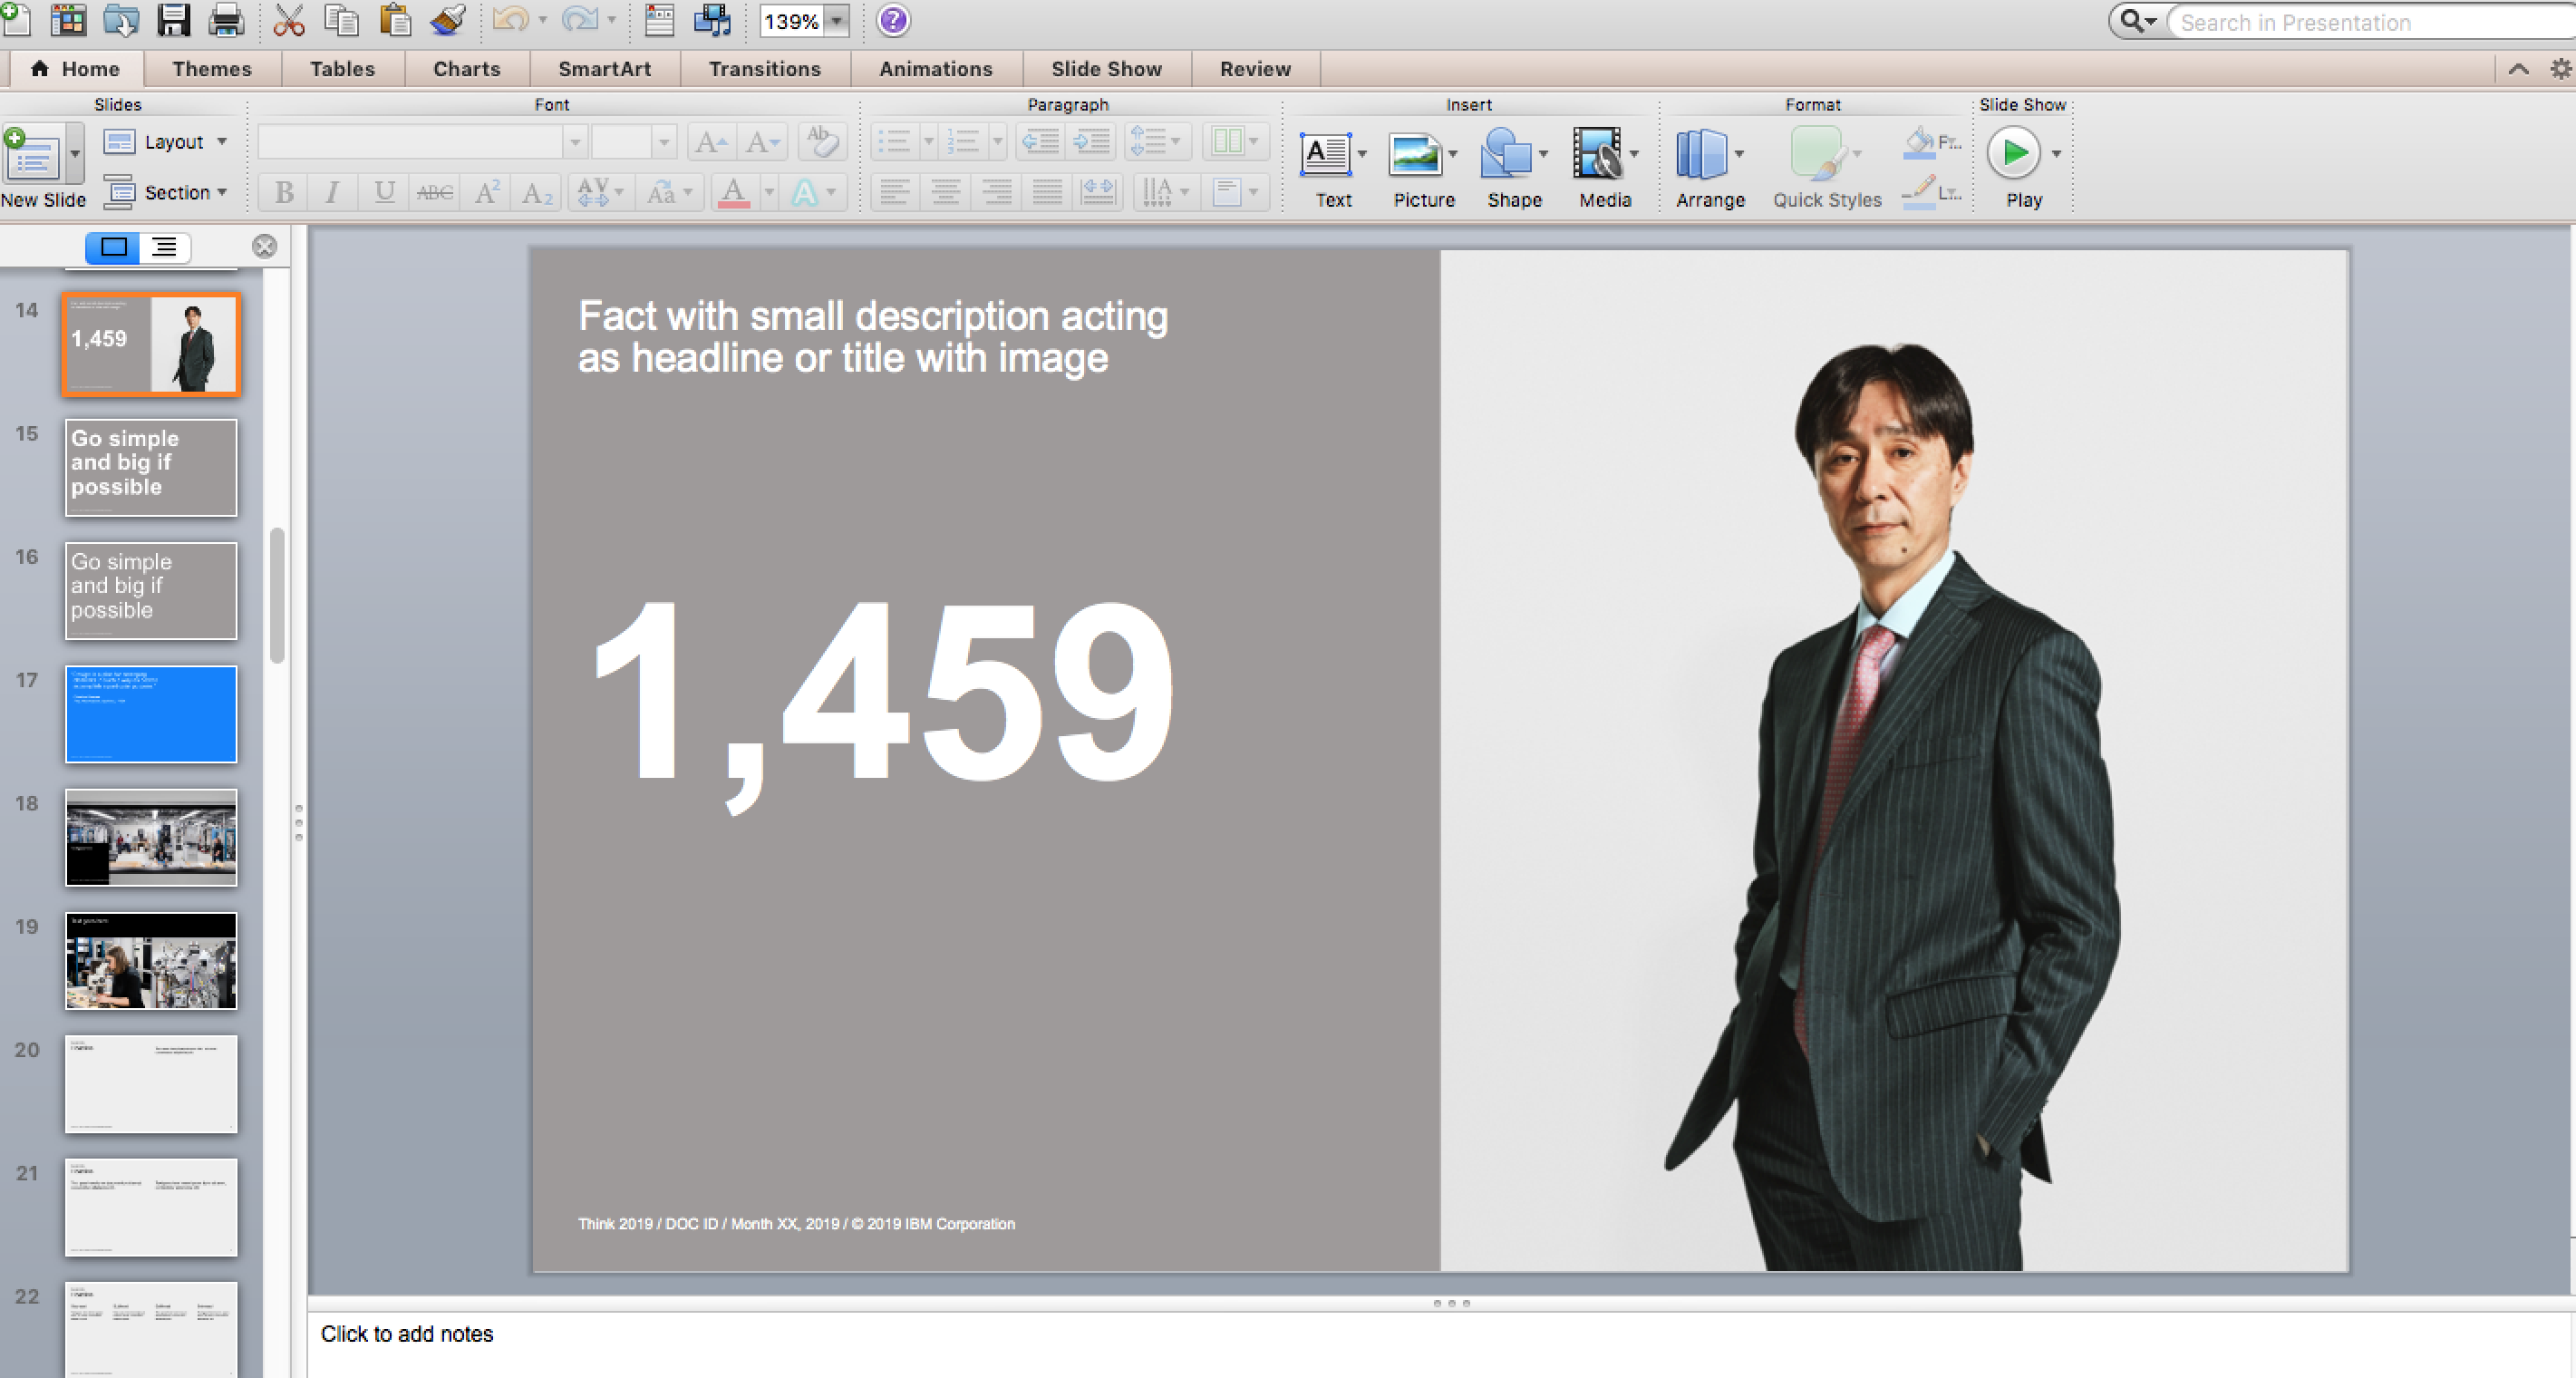The width and height of the screenshot is (2576, 1378).
Task: Click the Open file folder icon
Action: click(121, 20)
